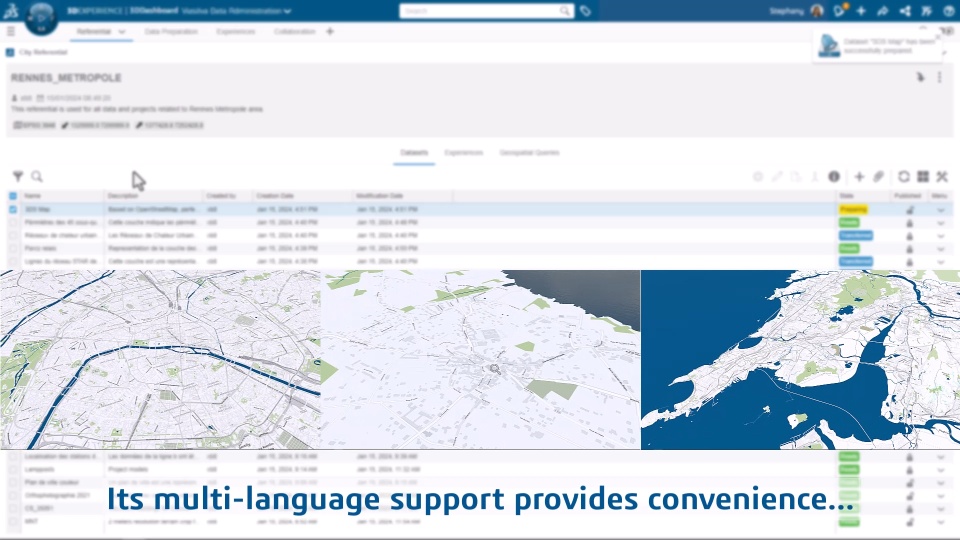
Task: Click the 3DS logo in header
Action: (12, 10)
